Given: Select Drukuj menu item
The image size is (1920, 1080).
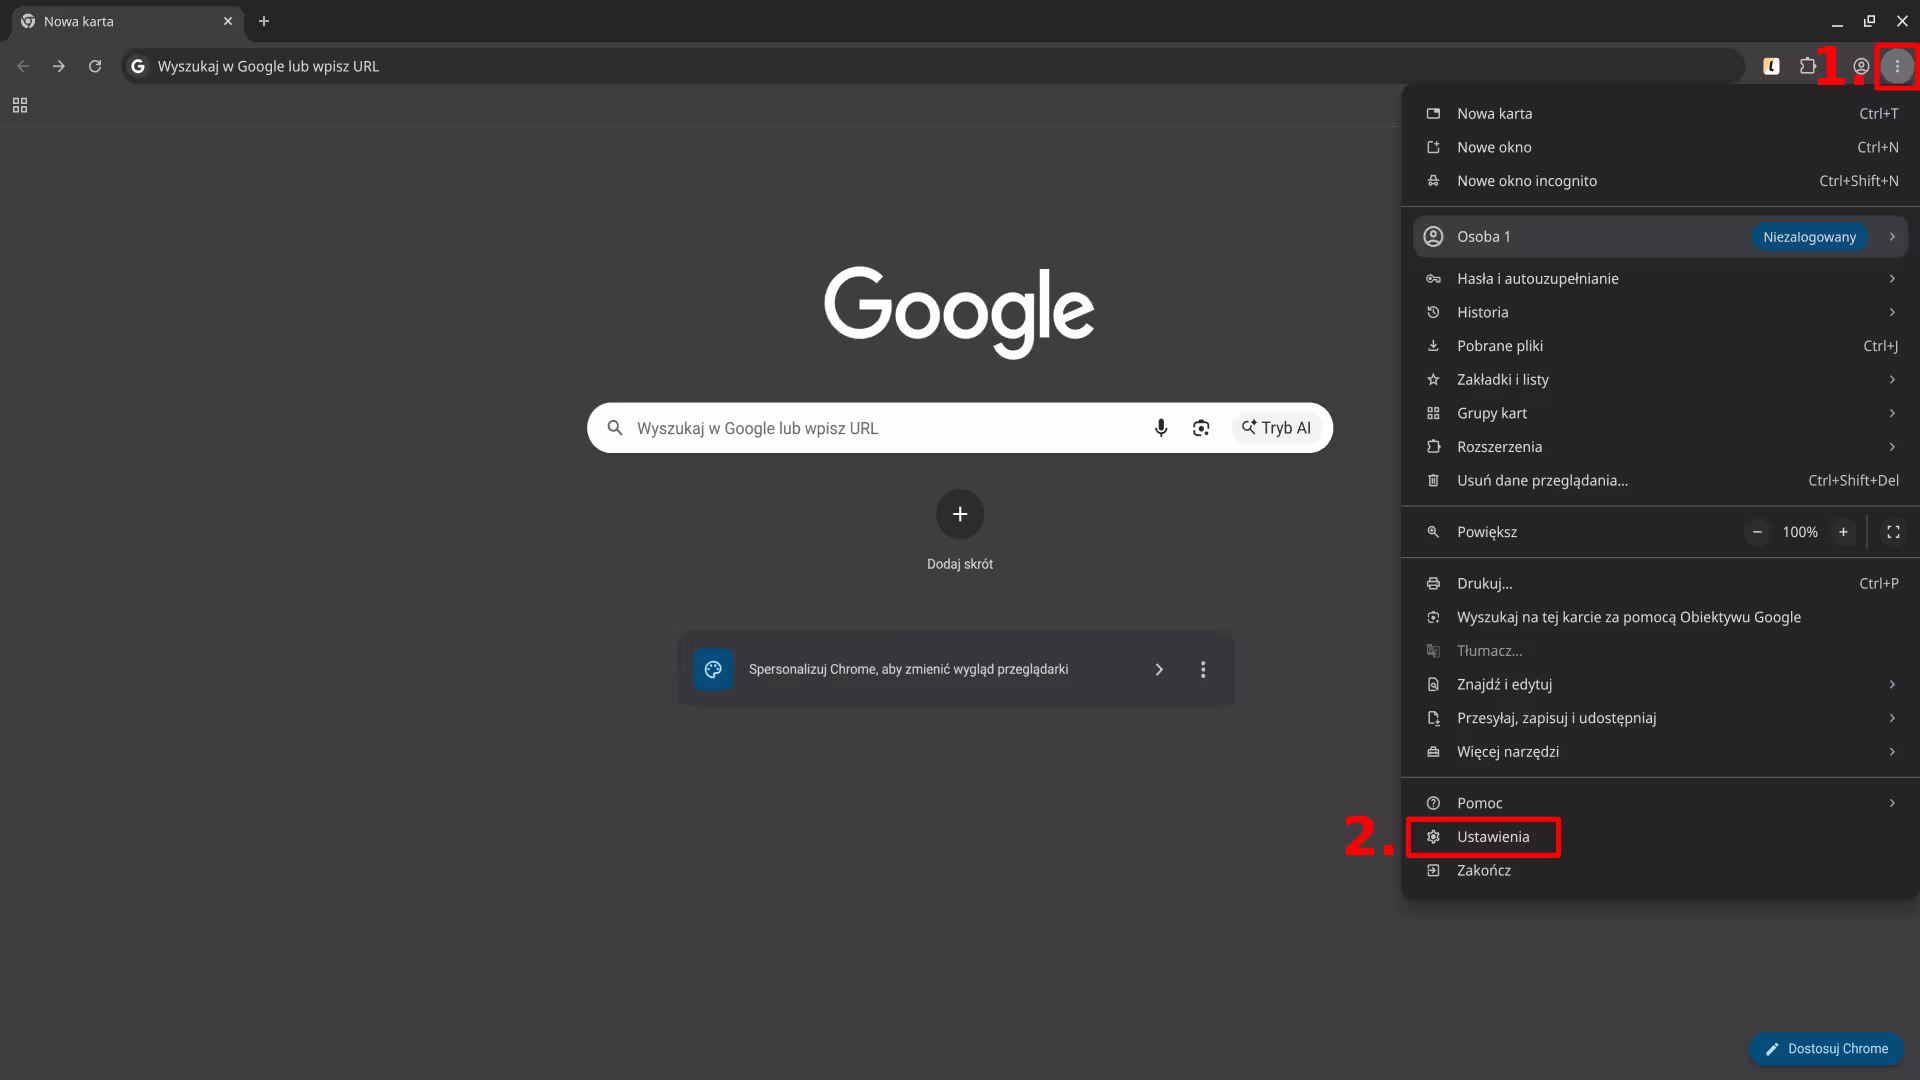Looking at the screenshot, I should pyautogui.click(x=1660, y=584).
